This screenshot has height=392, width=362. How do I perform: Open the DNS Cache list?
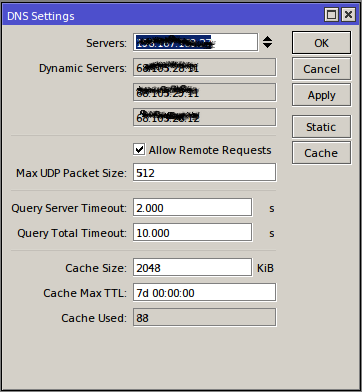(321, 153)
